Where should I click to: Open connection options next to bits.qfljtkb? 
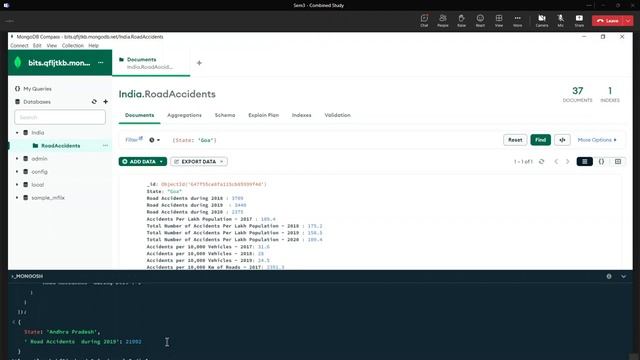[x=100, y=63]
